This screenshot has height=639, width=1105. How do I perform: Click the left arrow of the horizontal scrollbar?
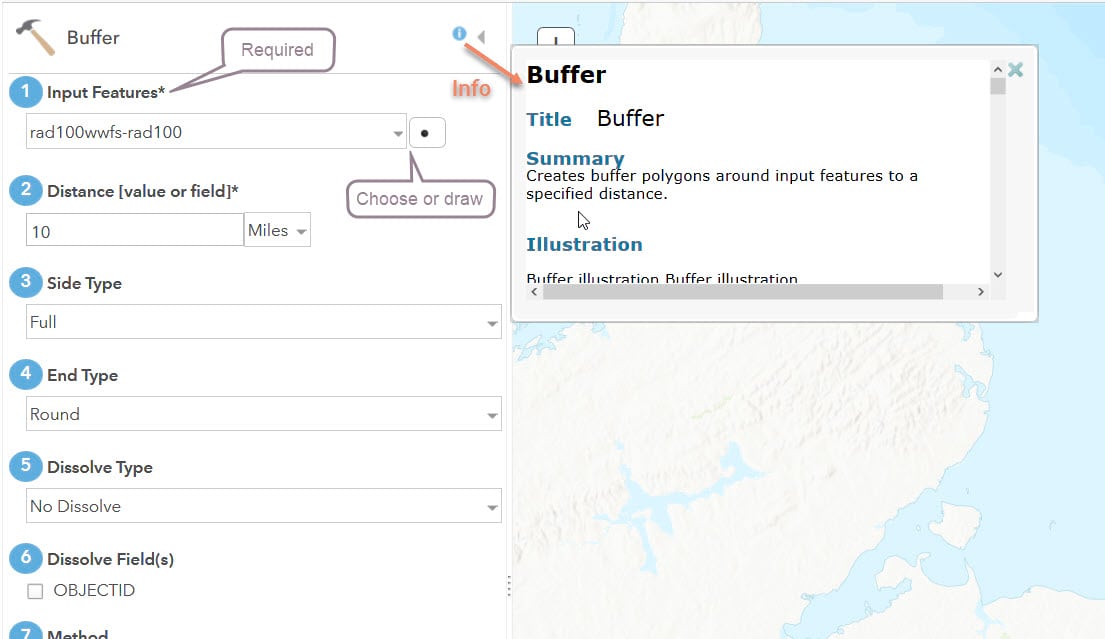[534, 292]
